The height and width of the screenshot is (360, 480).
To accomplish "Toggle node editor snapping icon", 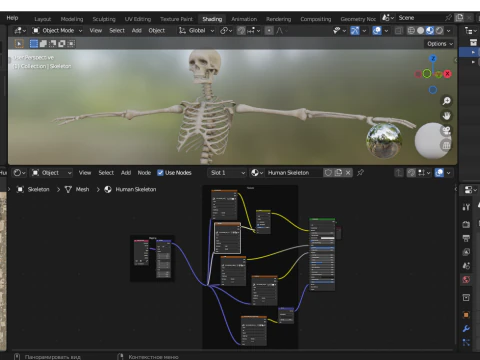I will [x=411, y=173].
